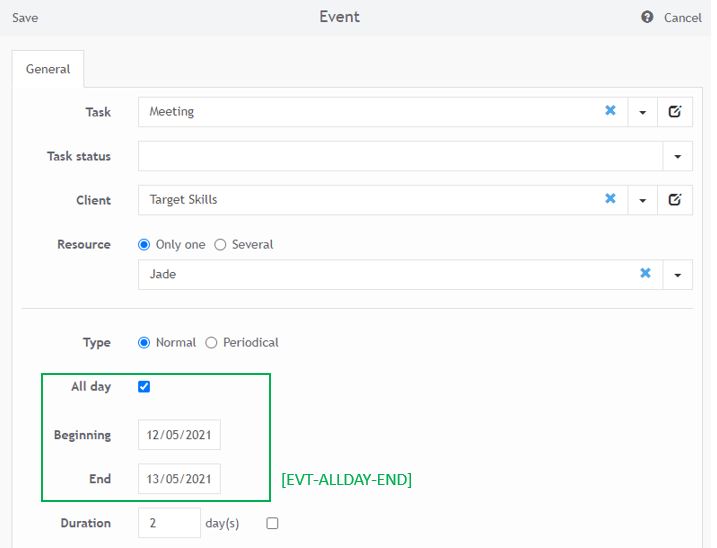Select the Several resource option
717x548 pixels.
220,245
